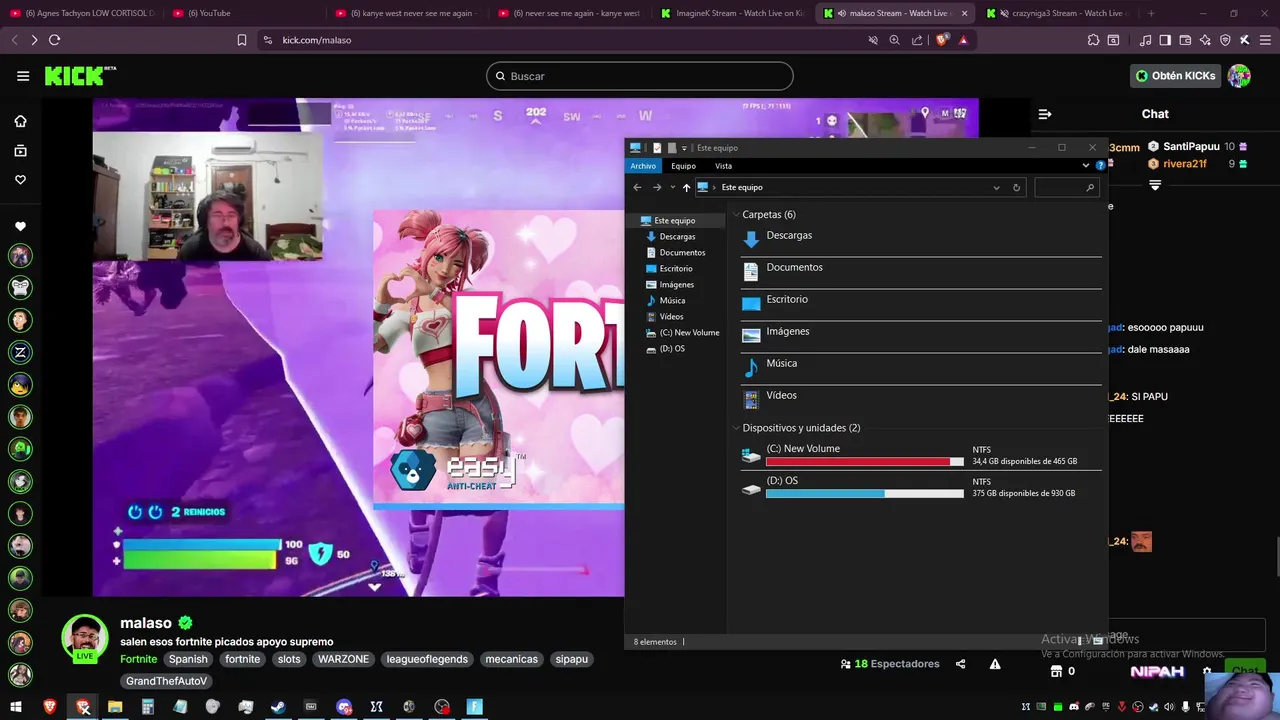The image size is (1280, 720).
Task: Open the Equipo ribbon tab
Action: pyautogui.click(x=684, y=166)
